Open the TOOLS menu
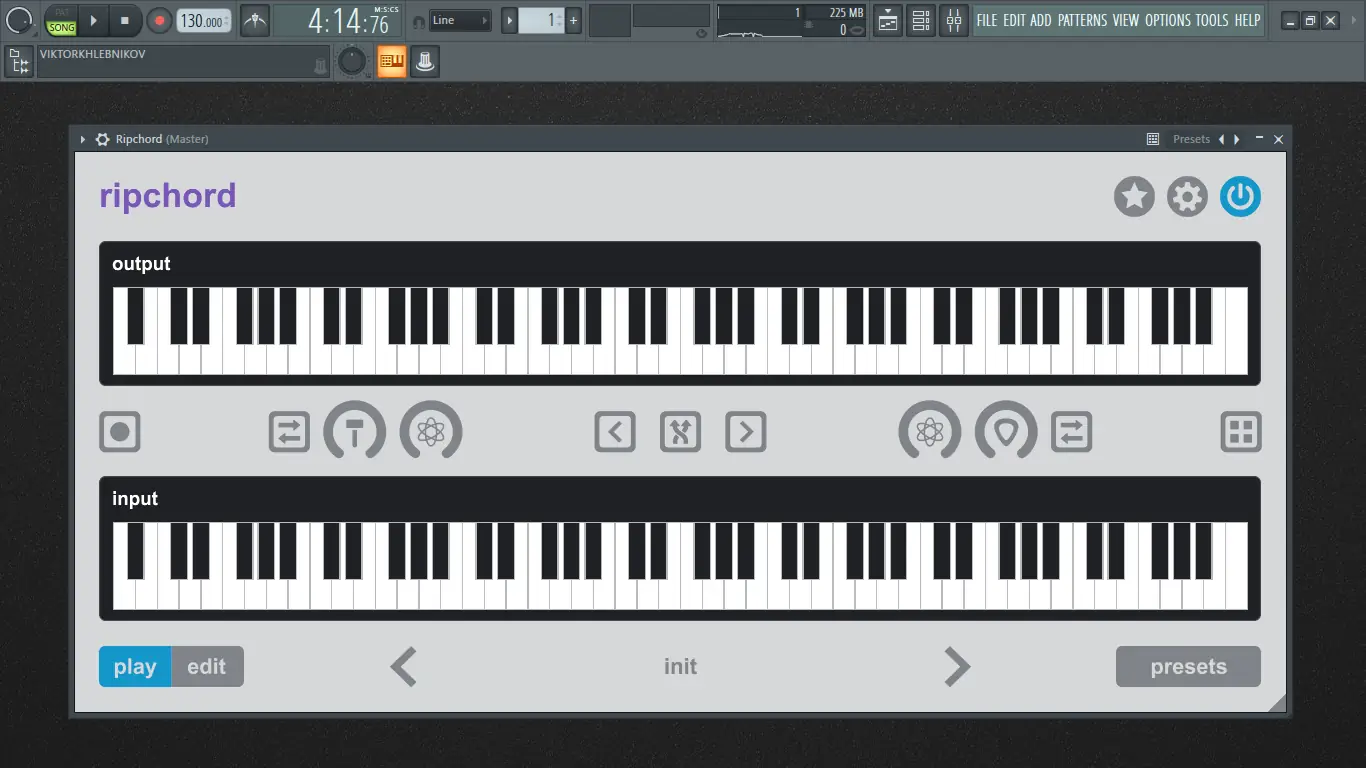 (x=1212, y=20)
